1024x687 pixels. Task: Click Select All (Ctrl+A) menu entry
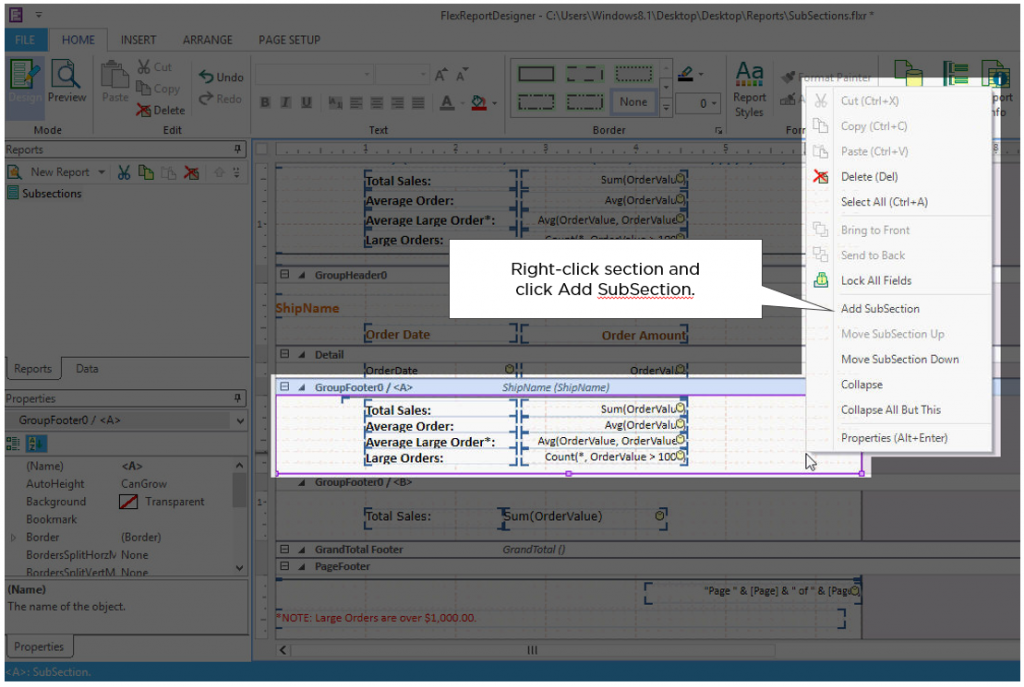[884, 202]
